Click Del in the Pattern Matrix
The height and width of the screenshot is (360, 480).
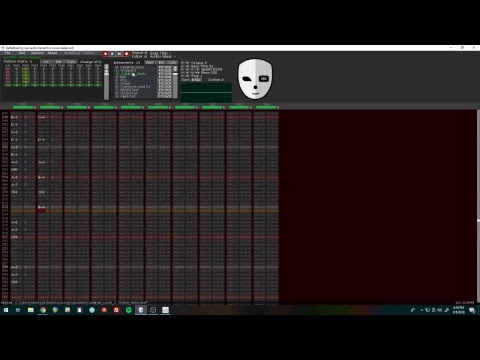pyautogui.click(x=58, y=62)
